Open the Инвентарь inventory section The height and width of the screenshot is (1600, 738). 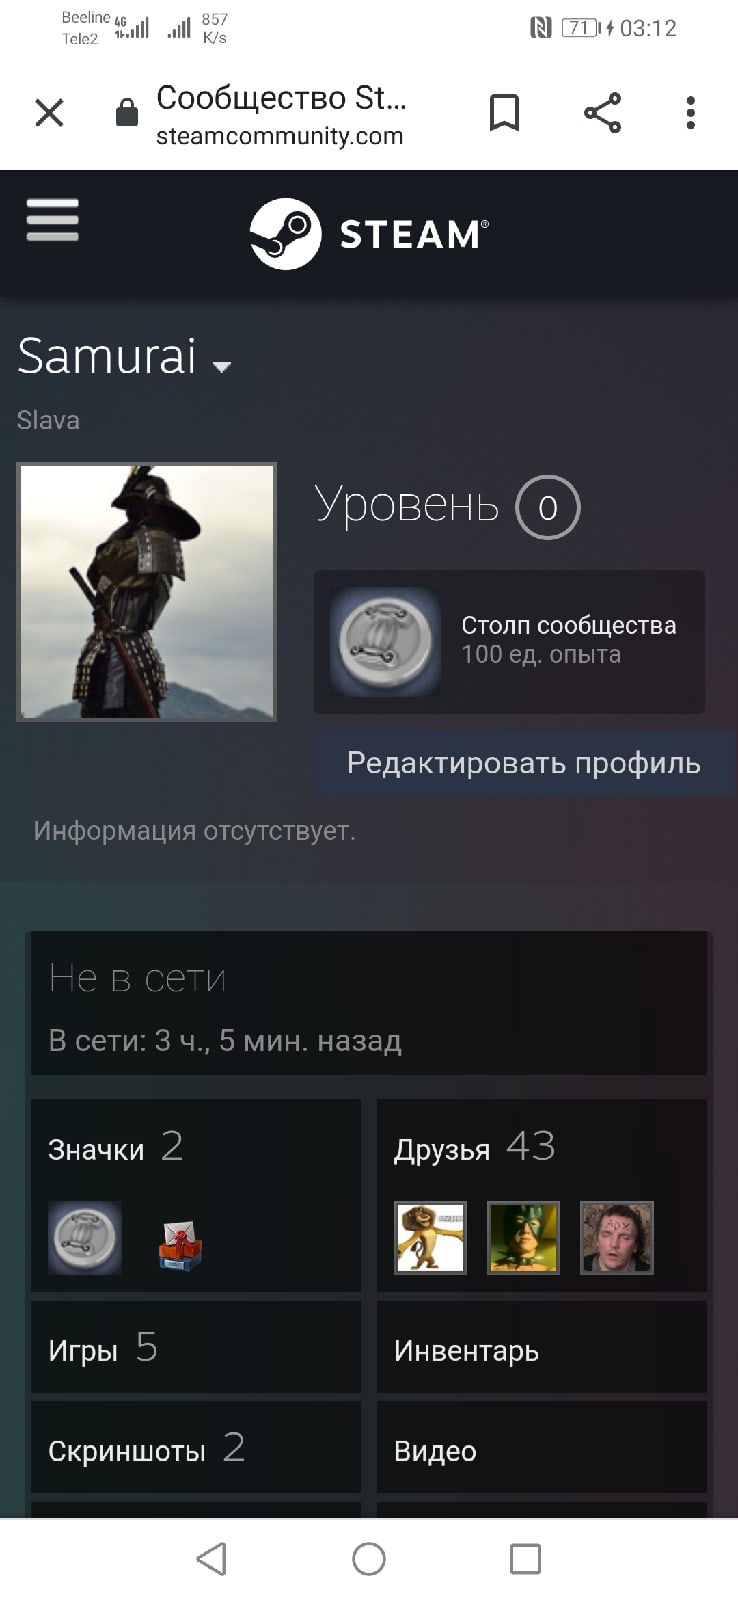point(542,1347)
